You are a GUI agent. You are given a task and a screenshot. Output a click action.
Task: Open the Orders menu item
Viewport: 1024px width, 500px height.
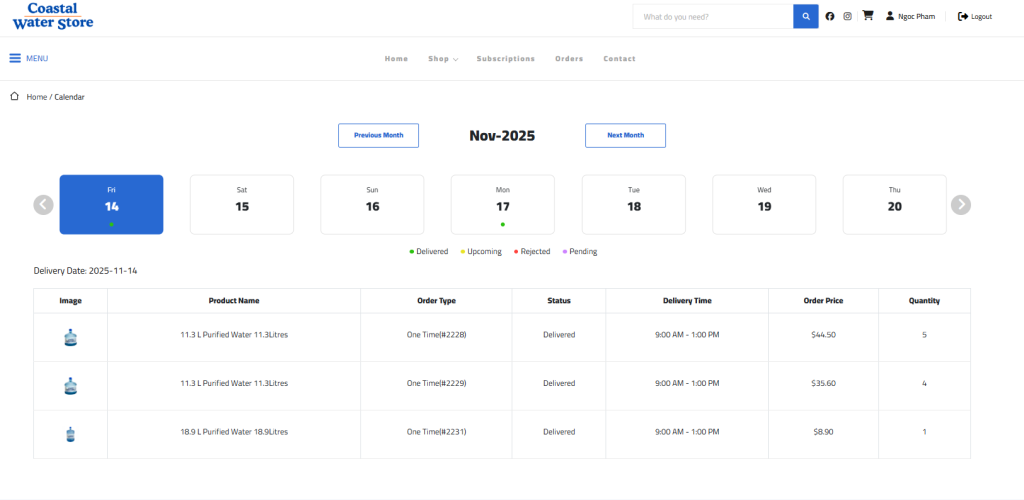point(569,59)
